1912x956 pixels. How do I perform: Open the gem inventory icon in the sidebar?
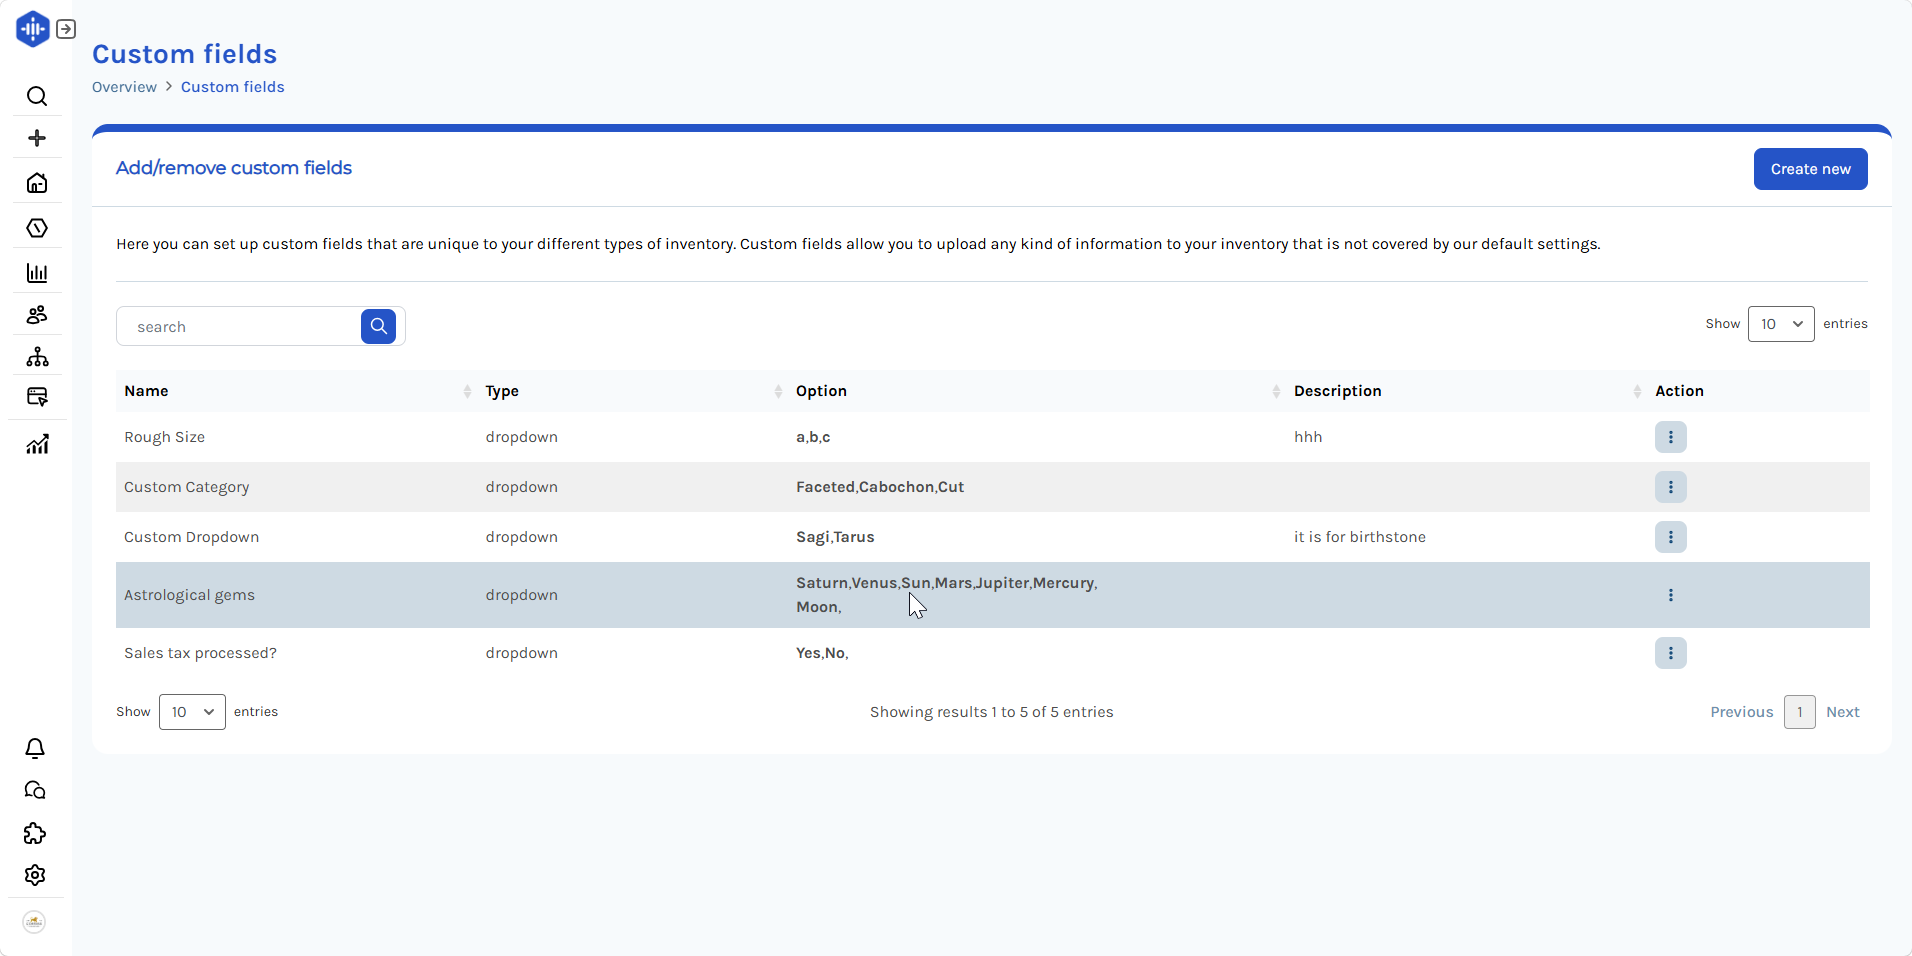point(37,228)
